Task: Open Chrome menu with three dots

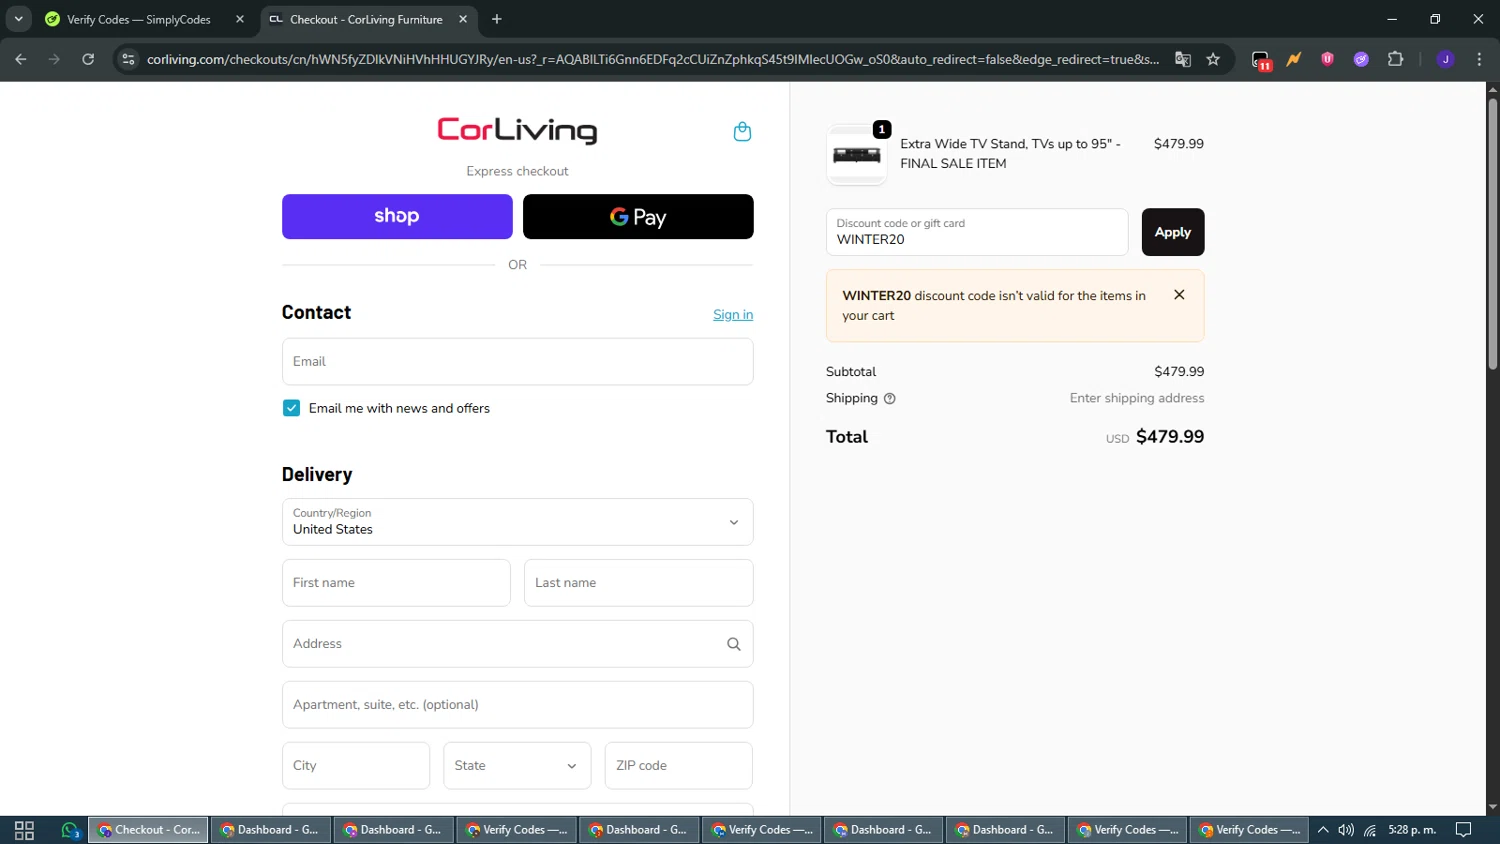Action: [x=1479, y=59]
